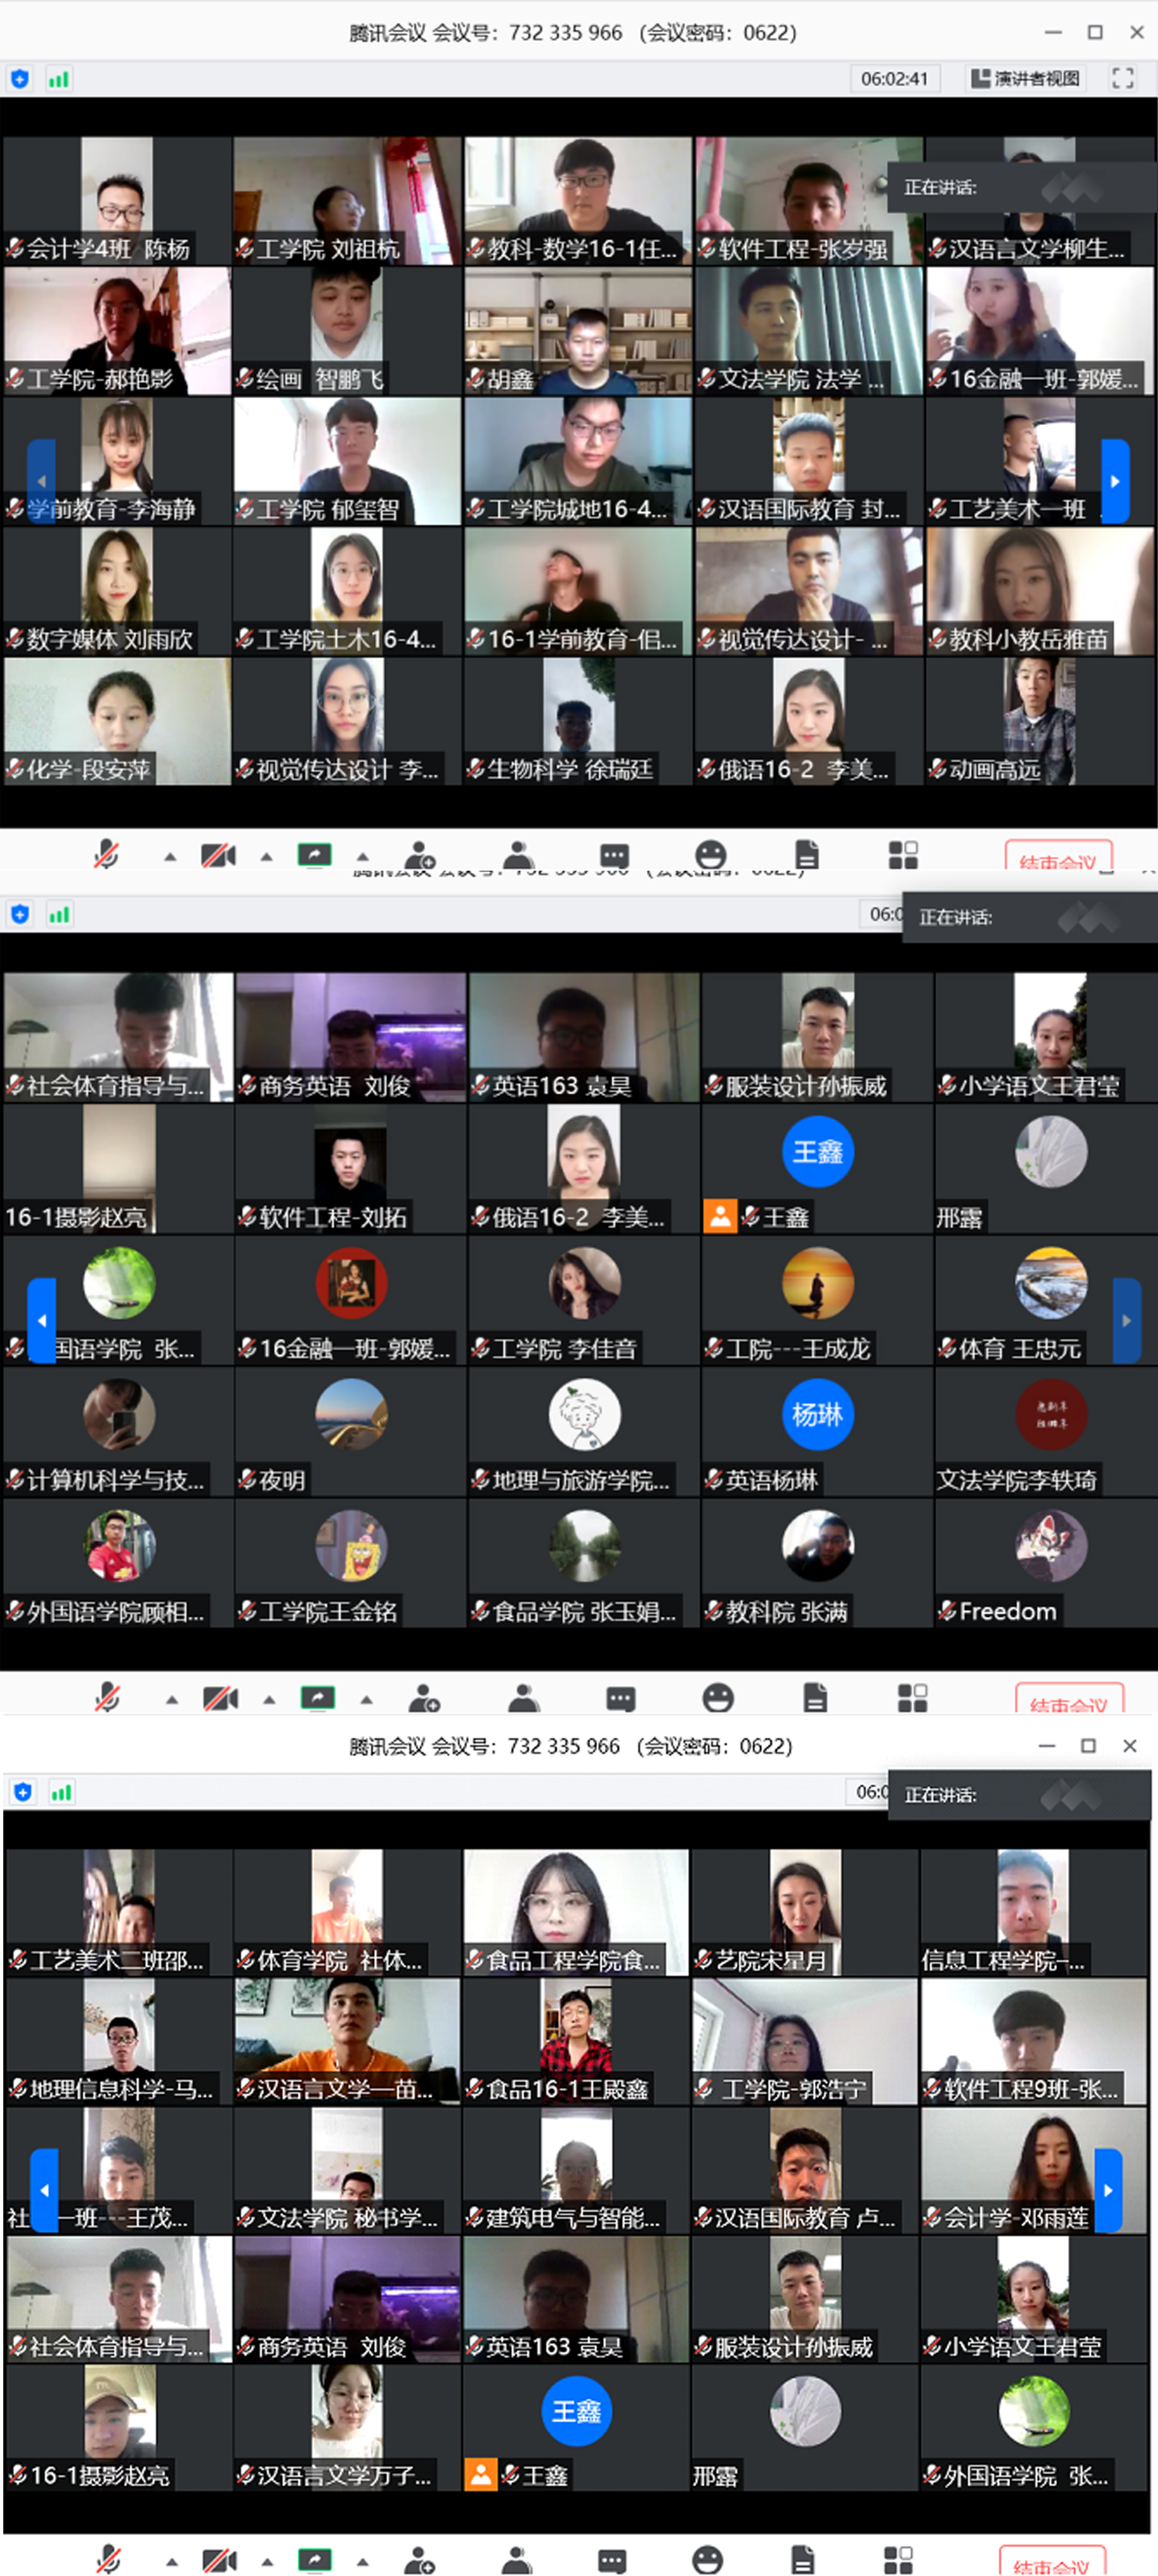Check network signal icon in bottom window

pos(61,1792)
